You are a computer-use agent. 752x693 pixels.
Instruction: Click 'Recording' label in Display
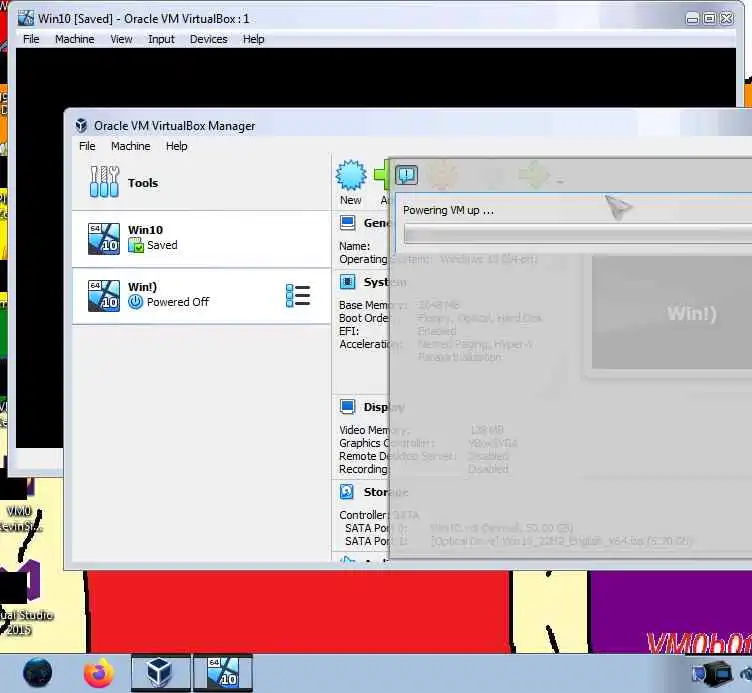click(x=363, y=469)
